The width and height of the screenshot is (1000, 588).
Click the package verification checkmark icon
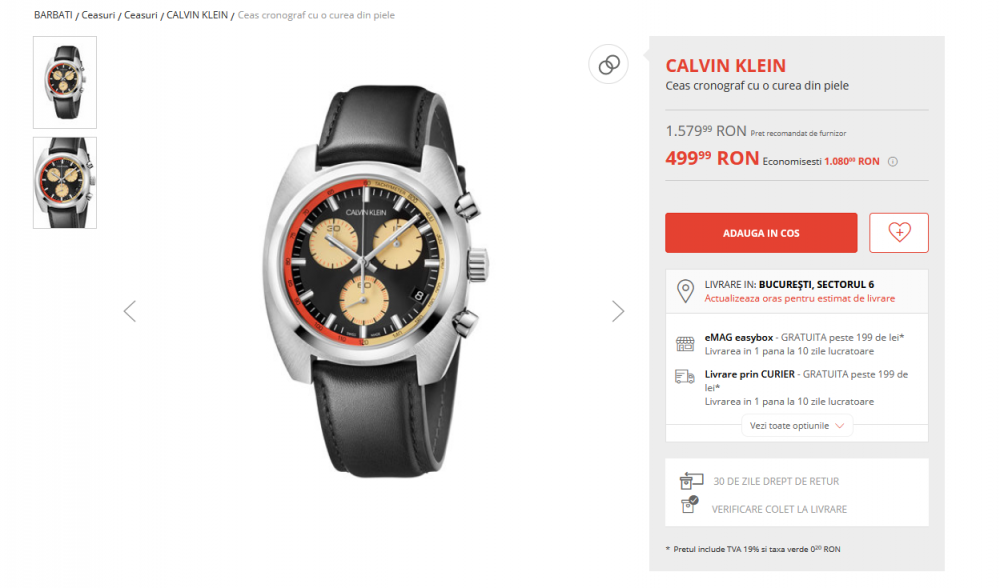[x=690, y=509]
